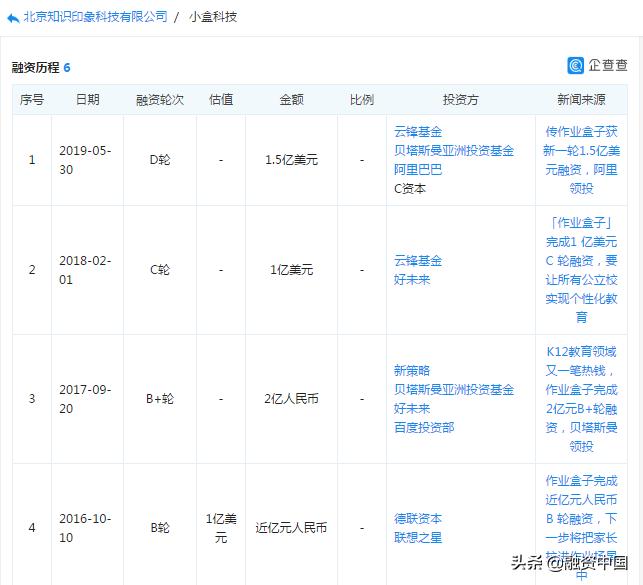Click date 2019-05-30 cell

[x=85, y=160]
